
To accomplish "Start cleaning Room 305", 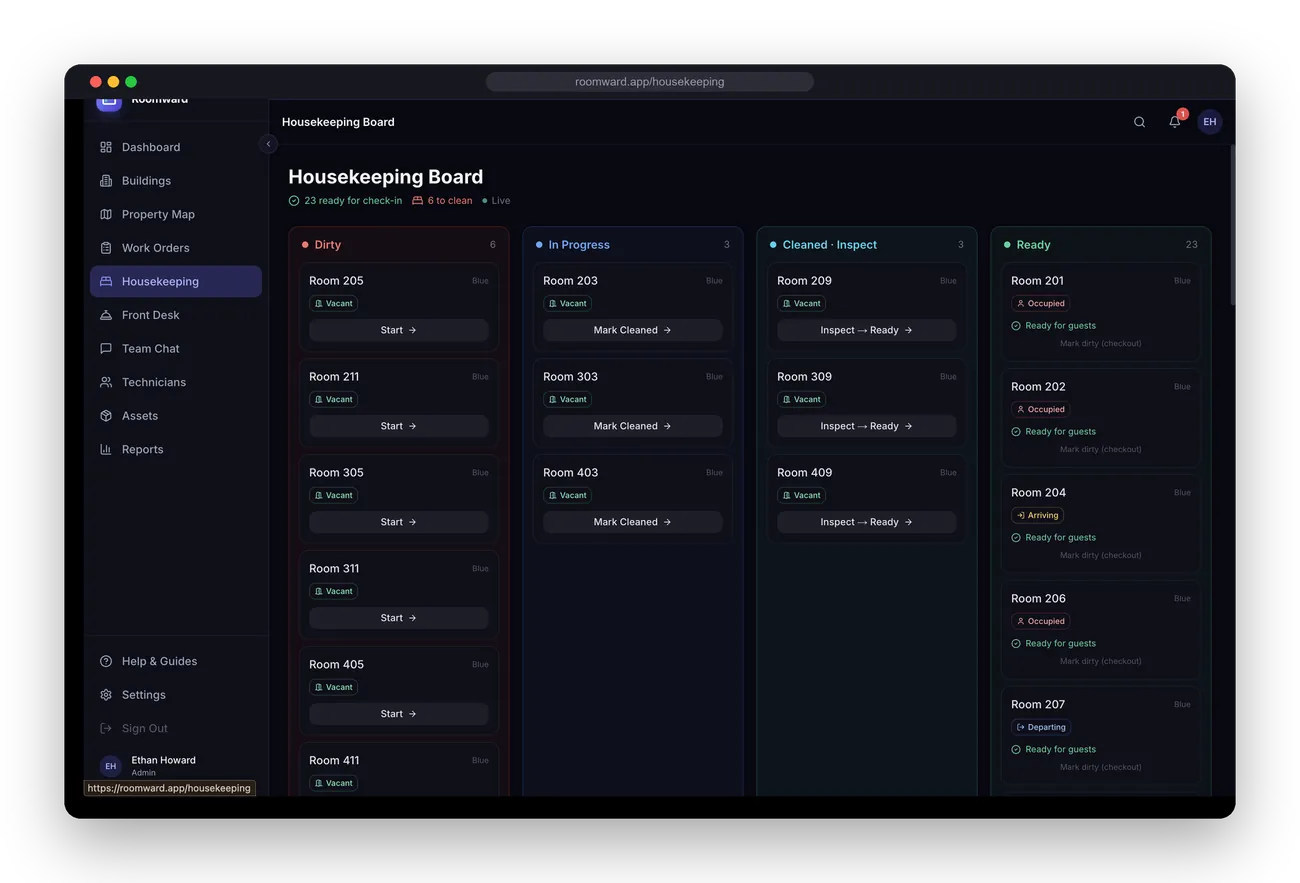I will (399, 522).
